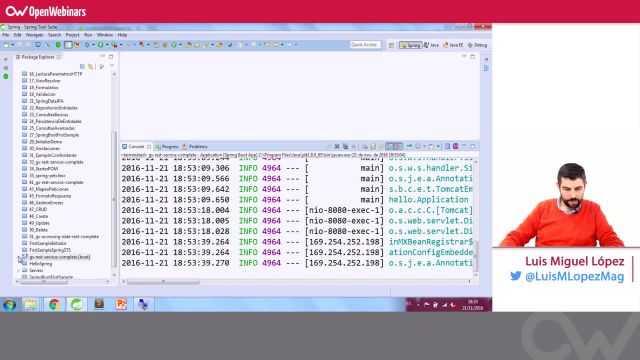Click Remove Launch X in the Console toolbar
The image size is (640, 360).
[x=337, y=147]
